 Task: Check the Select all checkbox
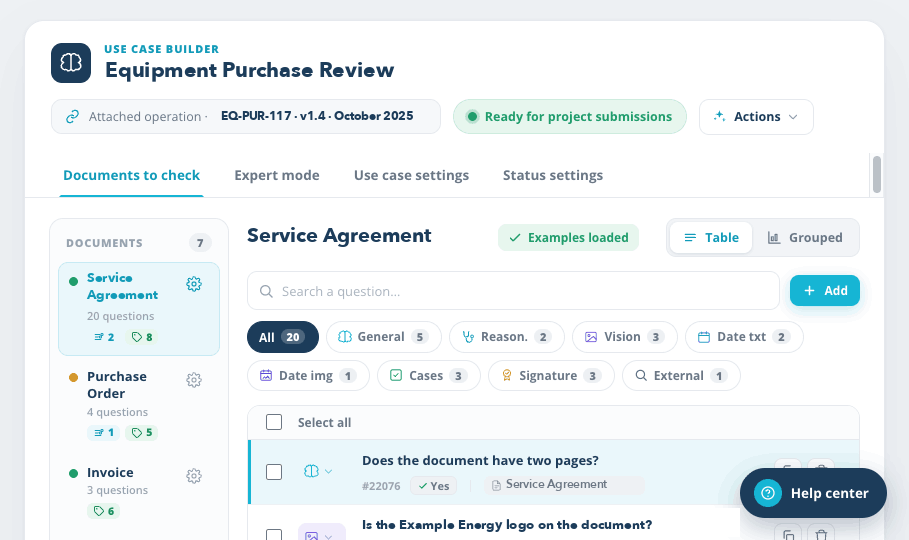click(274, 422)
